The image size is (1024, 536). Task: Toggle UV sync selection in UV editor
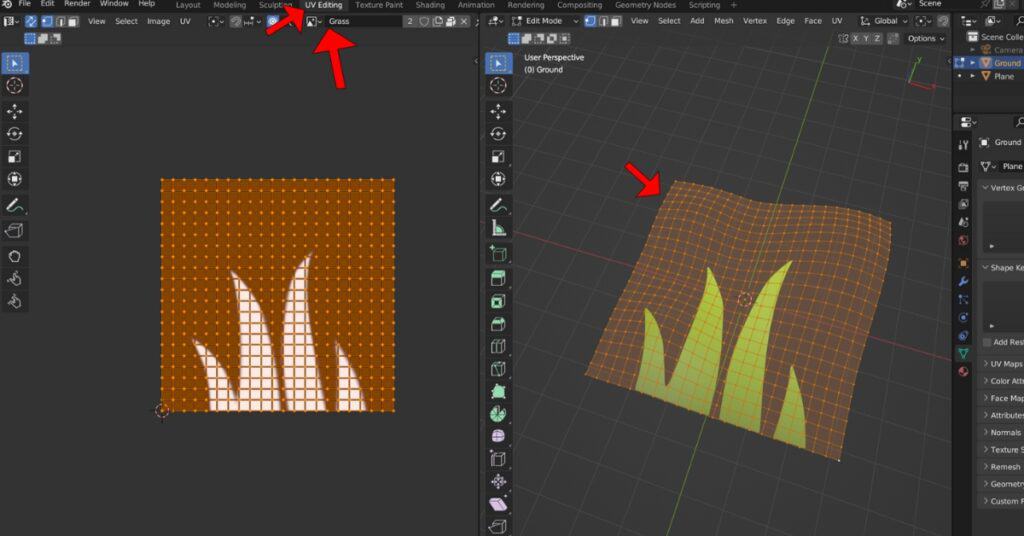pyautogui.click(x=31, y=22)
